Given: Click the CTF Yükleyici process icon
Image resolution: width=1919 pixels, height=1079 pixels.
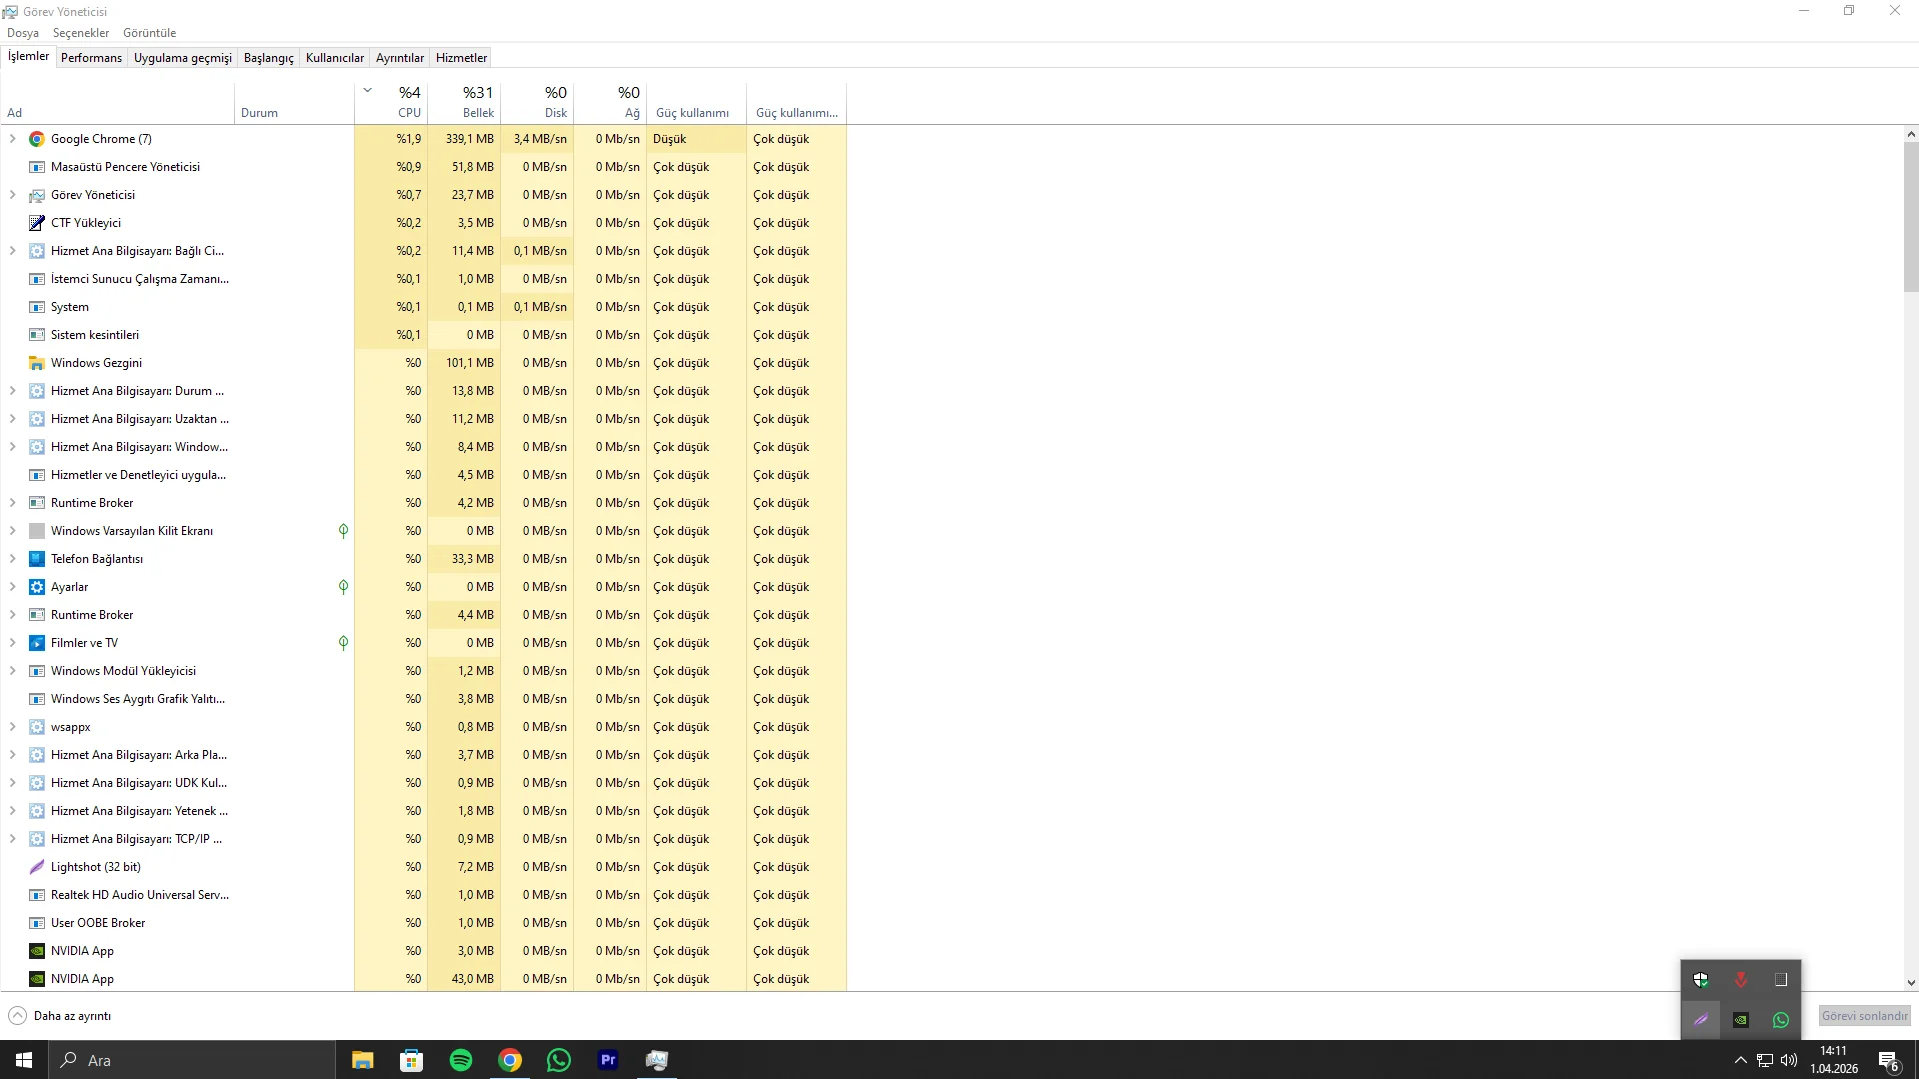Looking at the screenshot, I should tap(37, 223).
